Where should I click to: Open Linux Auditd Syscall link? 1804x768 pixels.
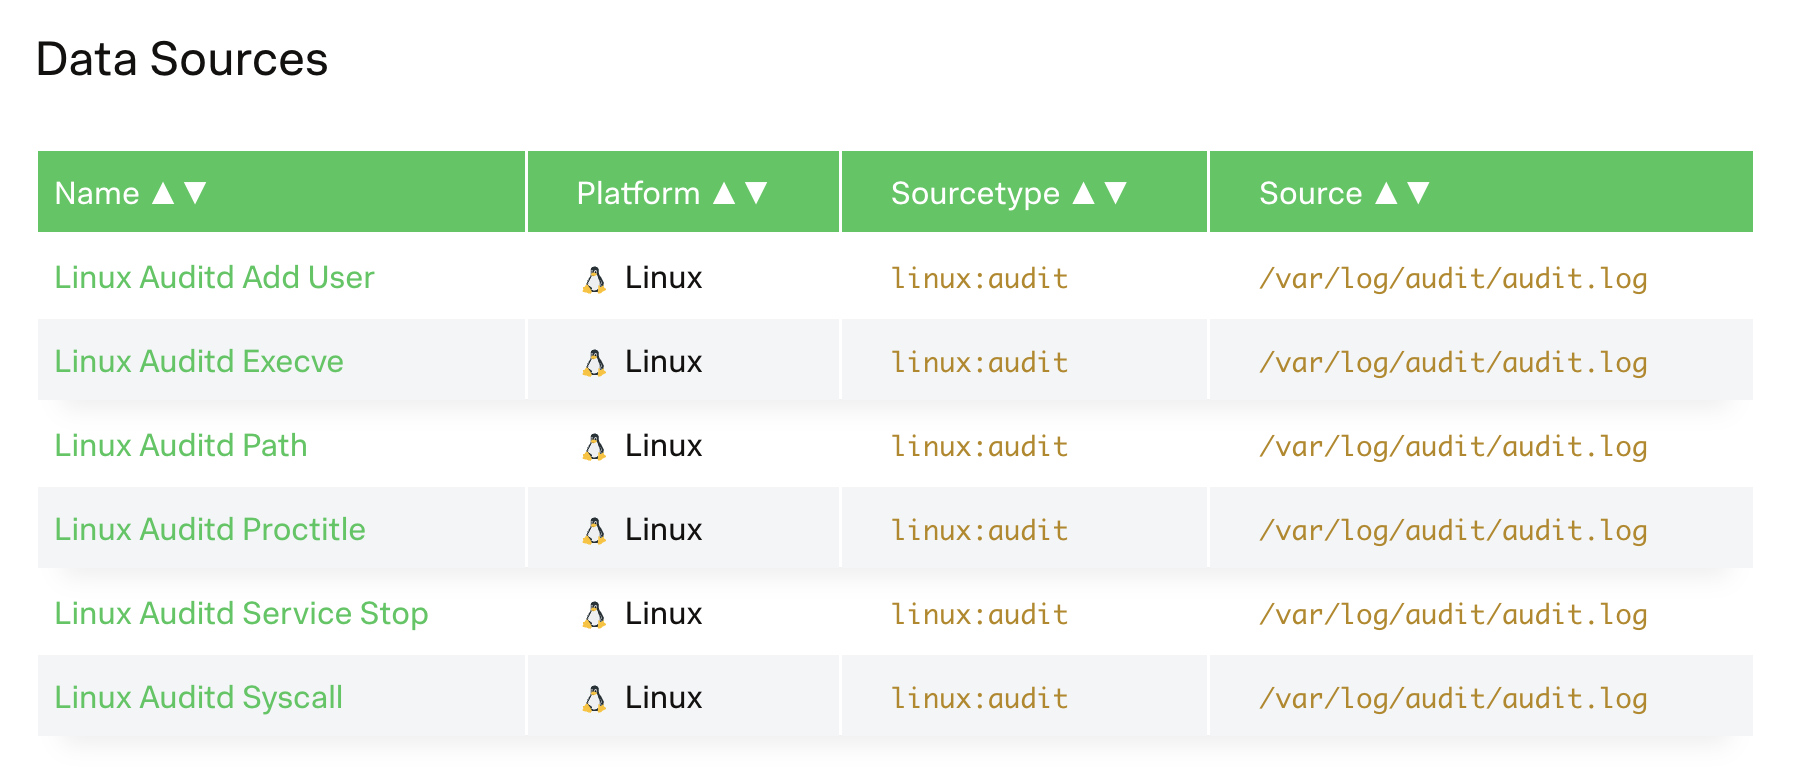pyautogui.click(x=199, y=697)
